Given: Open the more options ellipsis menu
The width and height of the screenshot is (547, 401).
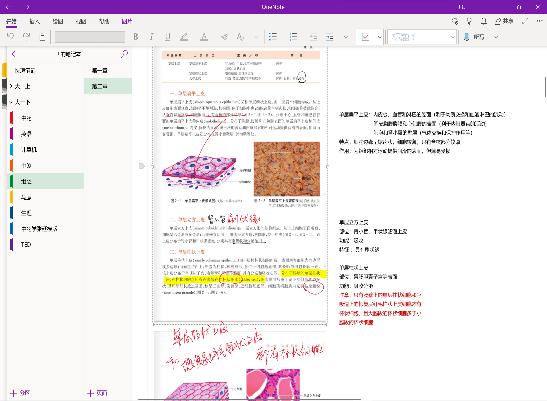Looking at the screenshot, I should point(539,21).
